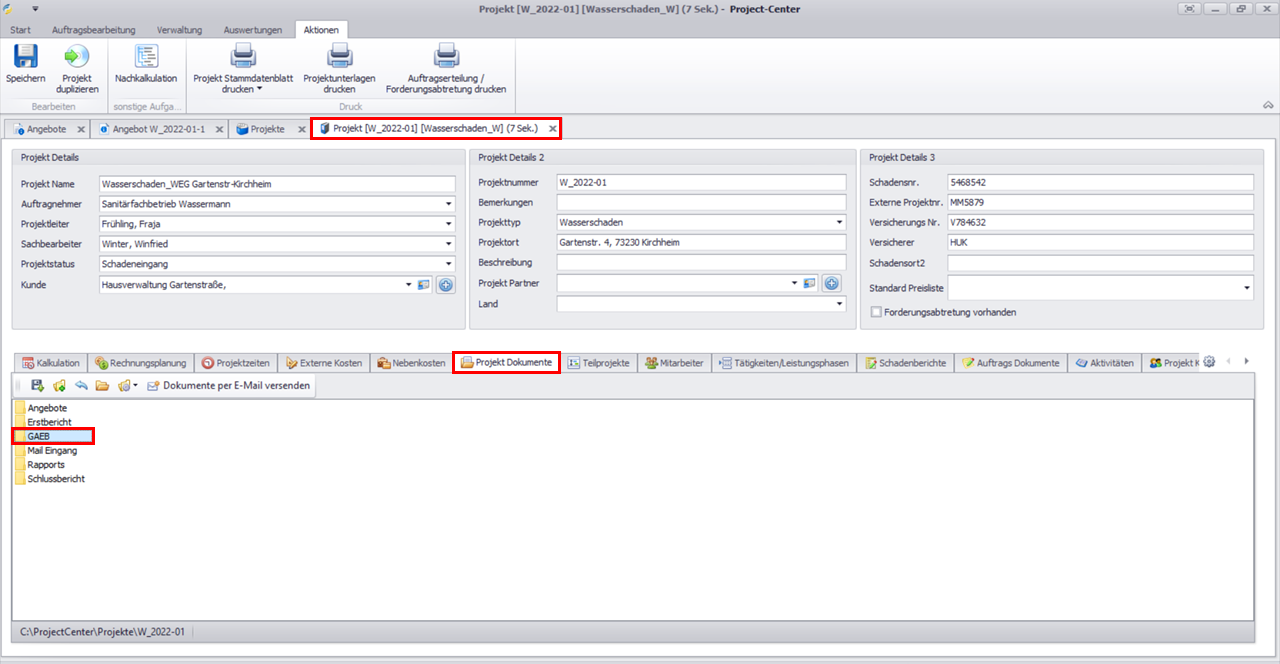Select the Schlussbericht folder
The width and height of the screenshot is (1280, 664).
tap(55, 479)
